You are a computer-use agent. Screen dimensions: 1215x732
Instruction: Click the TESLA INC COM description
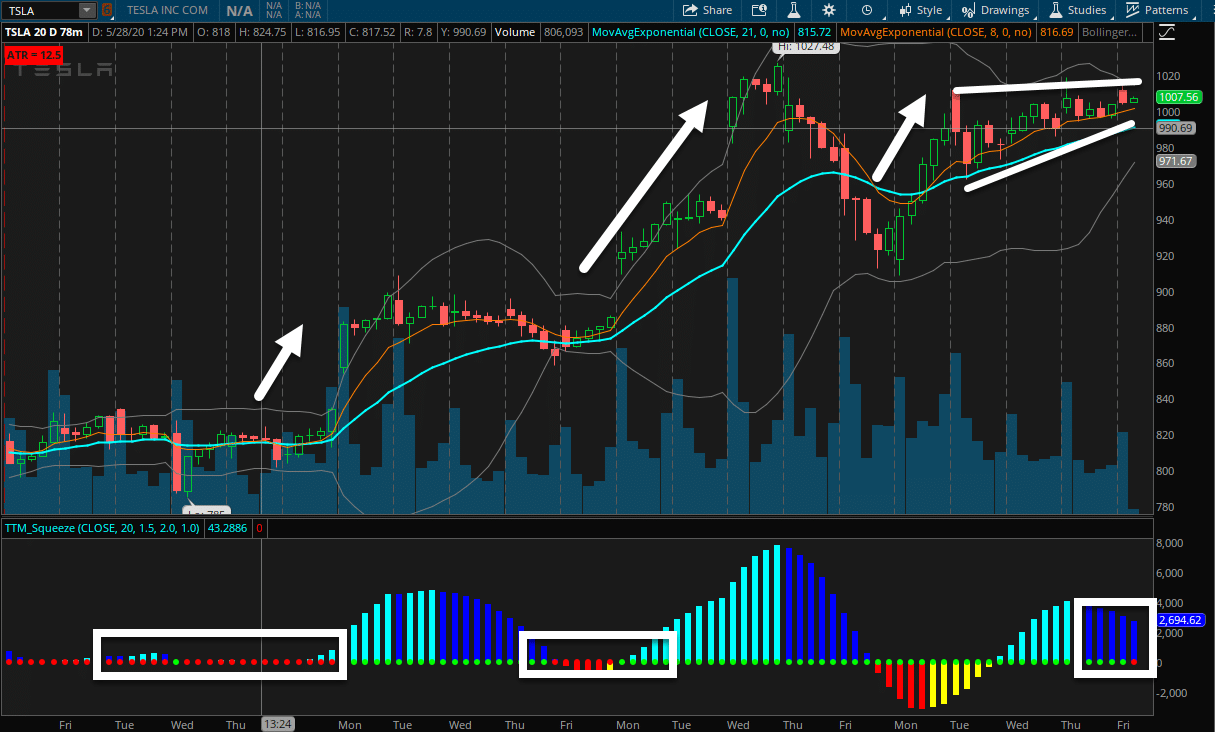[169, 10]
